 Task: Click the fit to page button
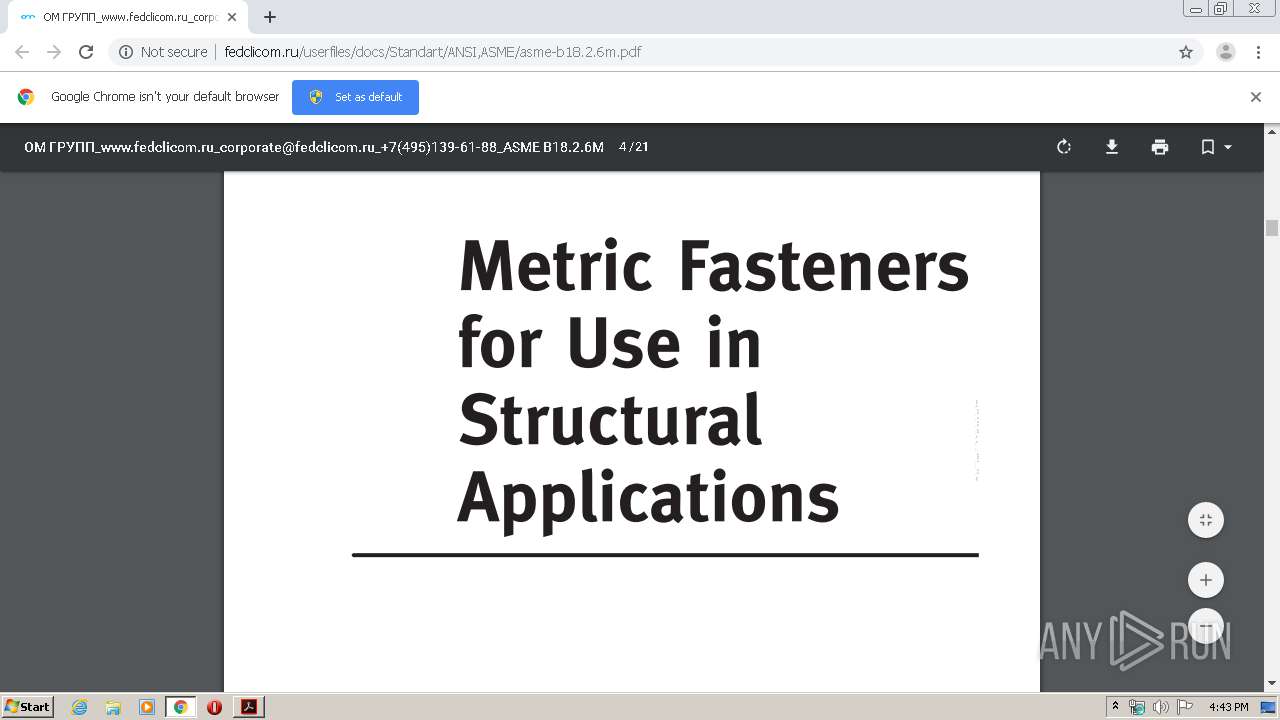click(x=1206, y=520)
